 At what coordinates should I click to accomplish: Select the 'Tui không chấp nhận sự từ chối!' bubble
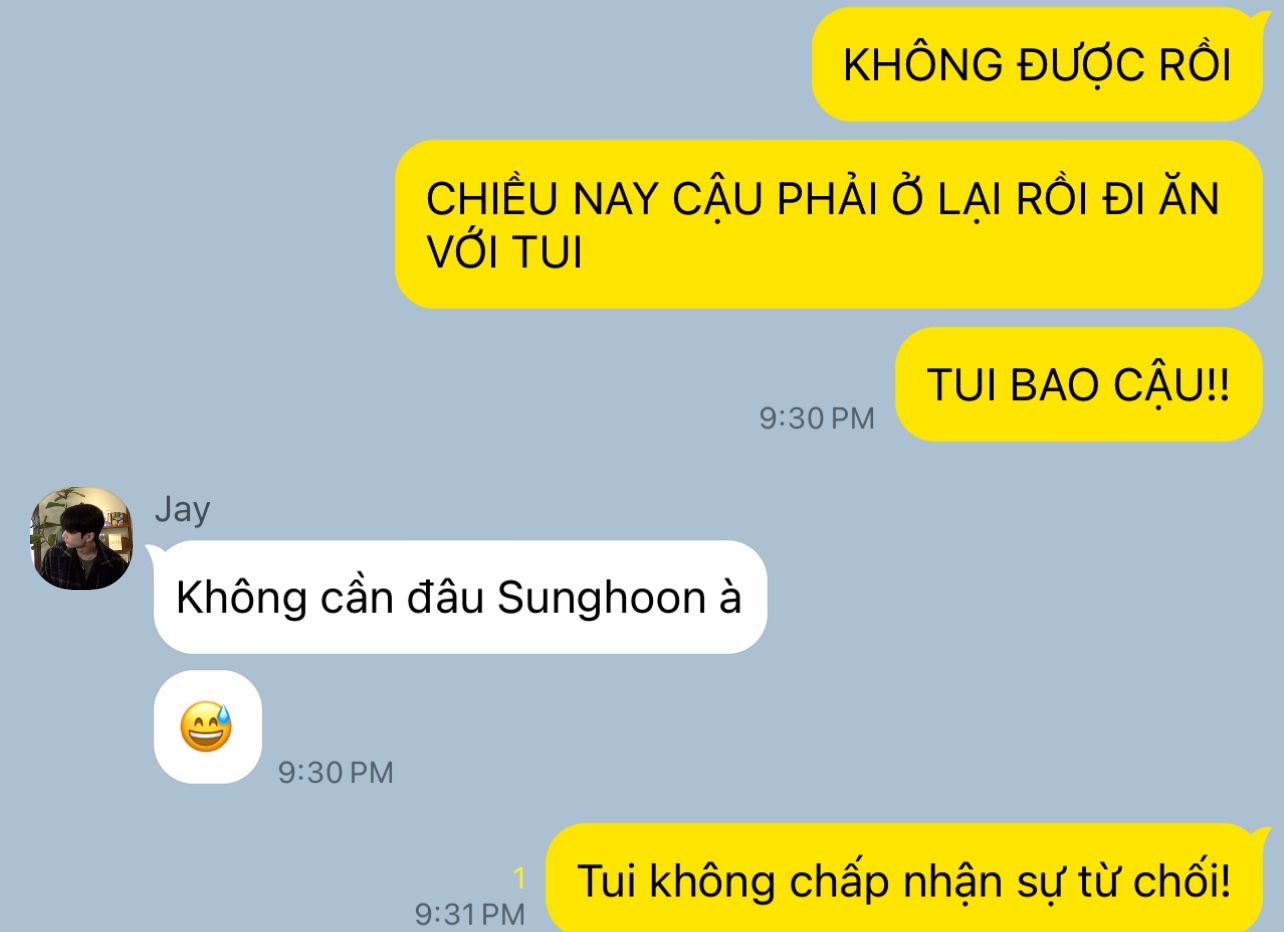tap(904, 879)
